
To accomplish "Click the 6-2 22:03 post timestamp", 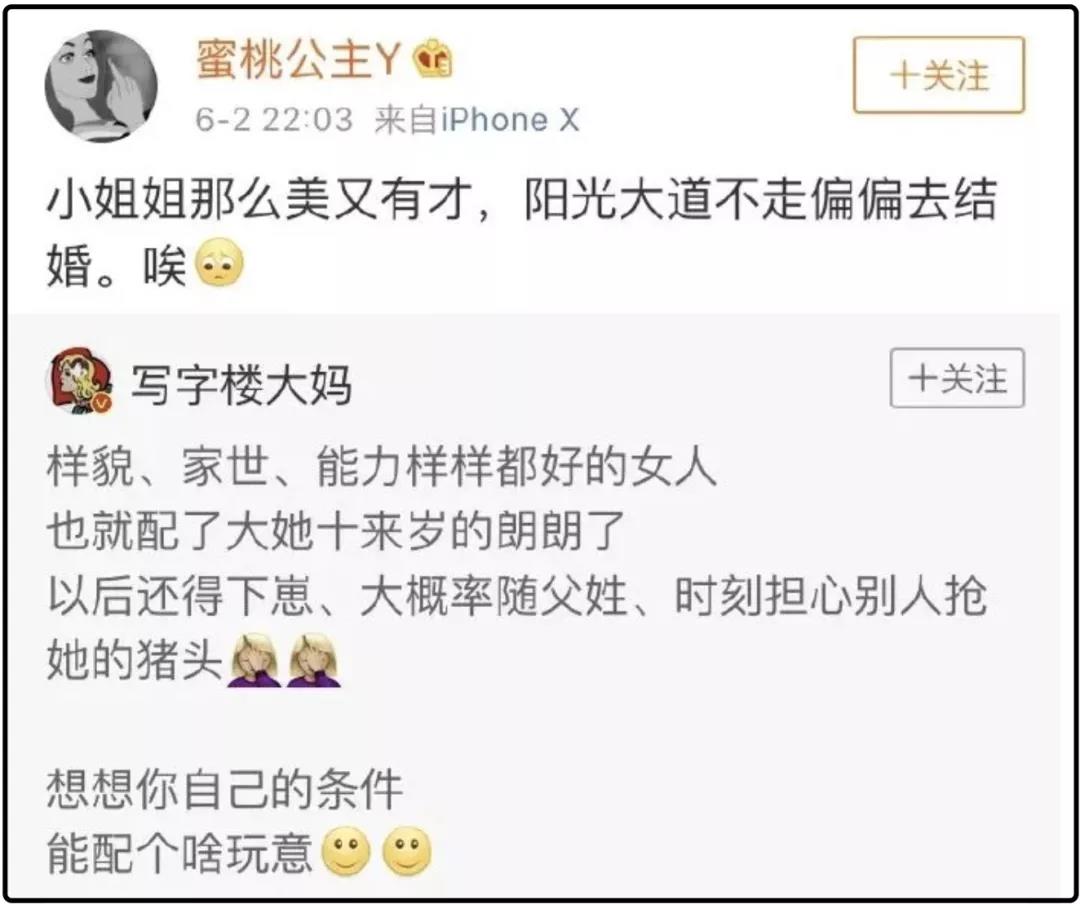I will point(273,120).
